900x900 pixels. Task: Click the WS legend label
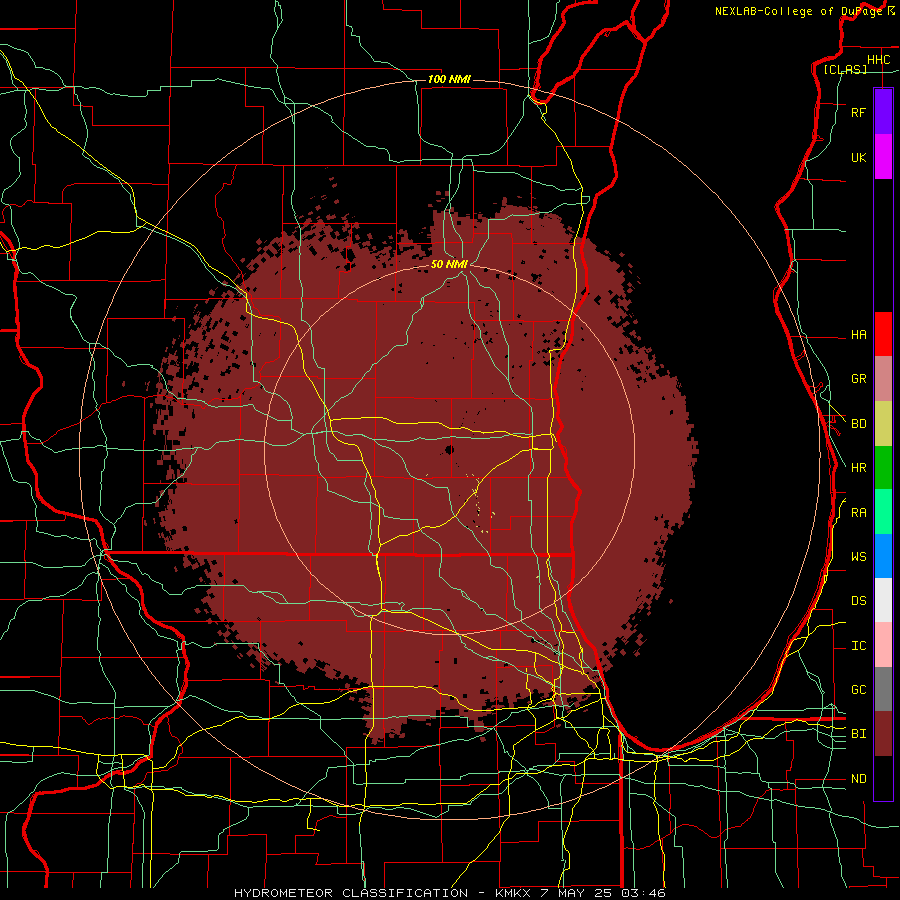point(858,557)
